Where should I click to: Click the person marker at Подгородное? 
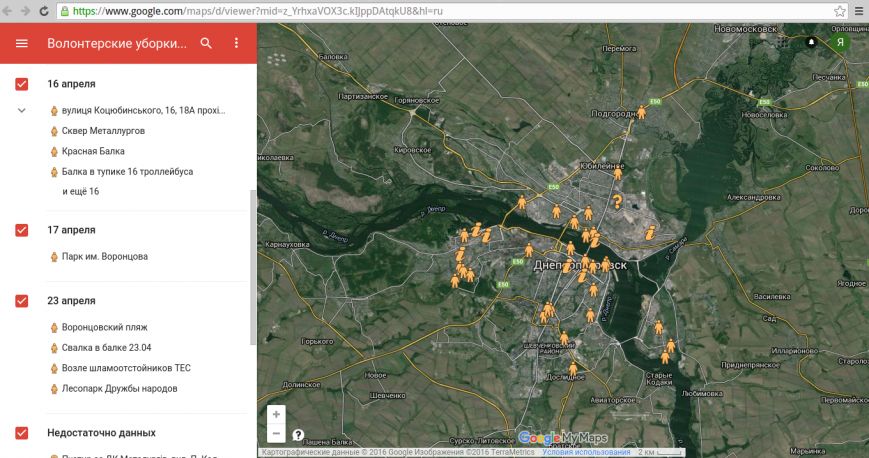click(x=641, y=112)
